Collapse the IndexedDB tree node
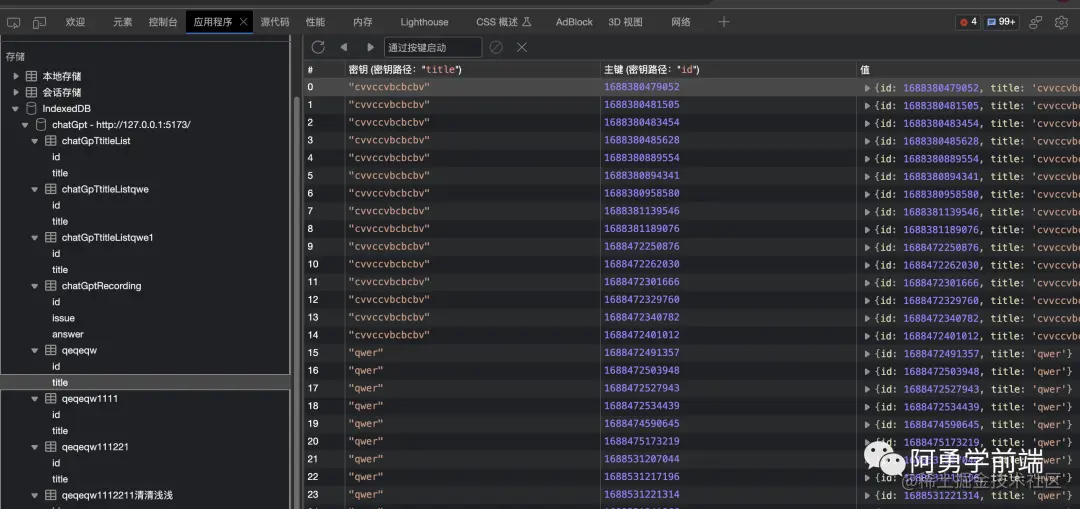This screenshot has width=1080, height=509. (x=16, y=109)
